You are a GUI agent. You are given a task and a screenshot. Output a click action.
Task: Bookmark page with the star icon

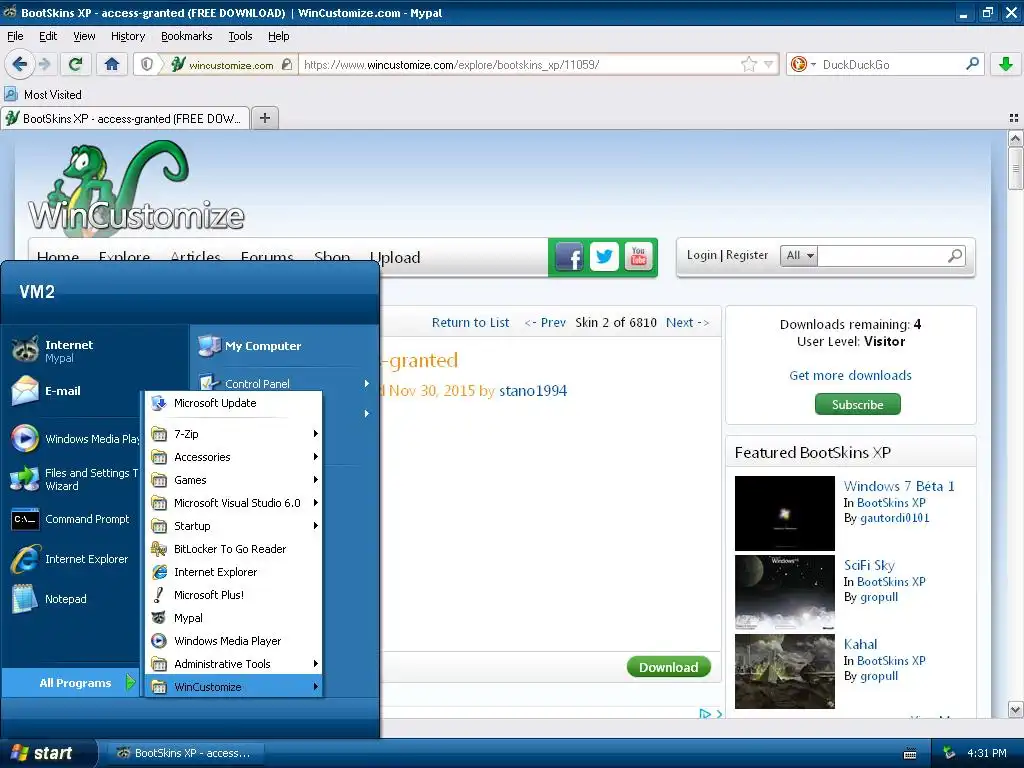[x=748, y=64]
